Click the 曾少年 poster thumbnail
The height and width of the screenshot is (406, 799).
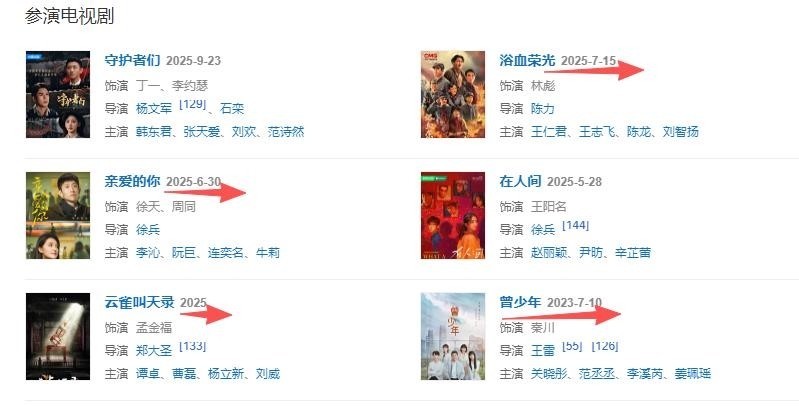point(453,336)
